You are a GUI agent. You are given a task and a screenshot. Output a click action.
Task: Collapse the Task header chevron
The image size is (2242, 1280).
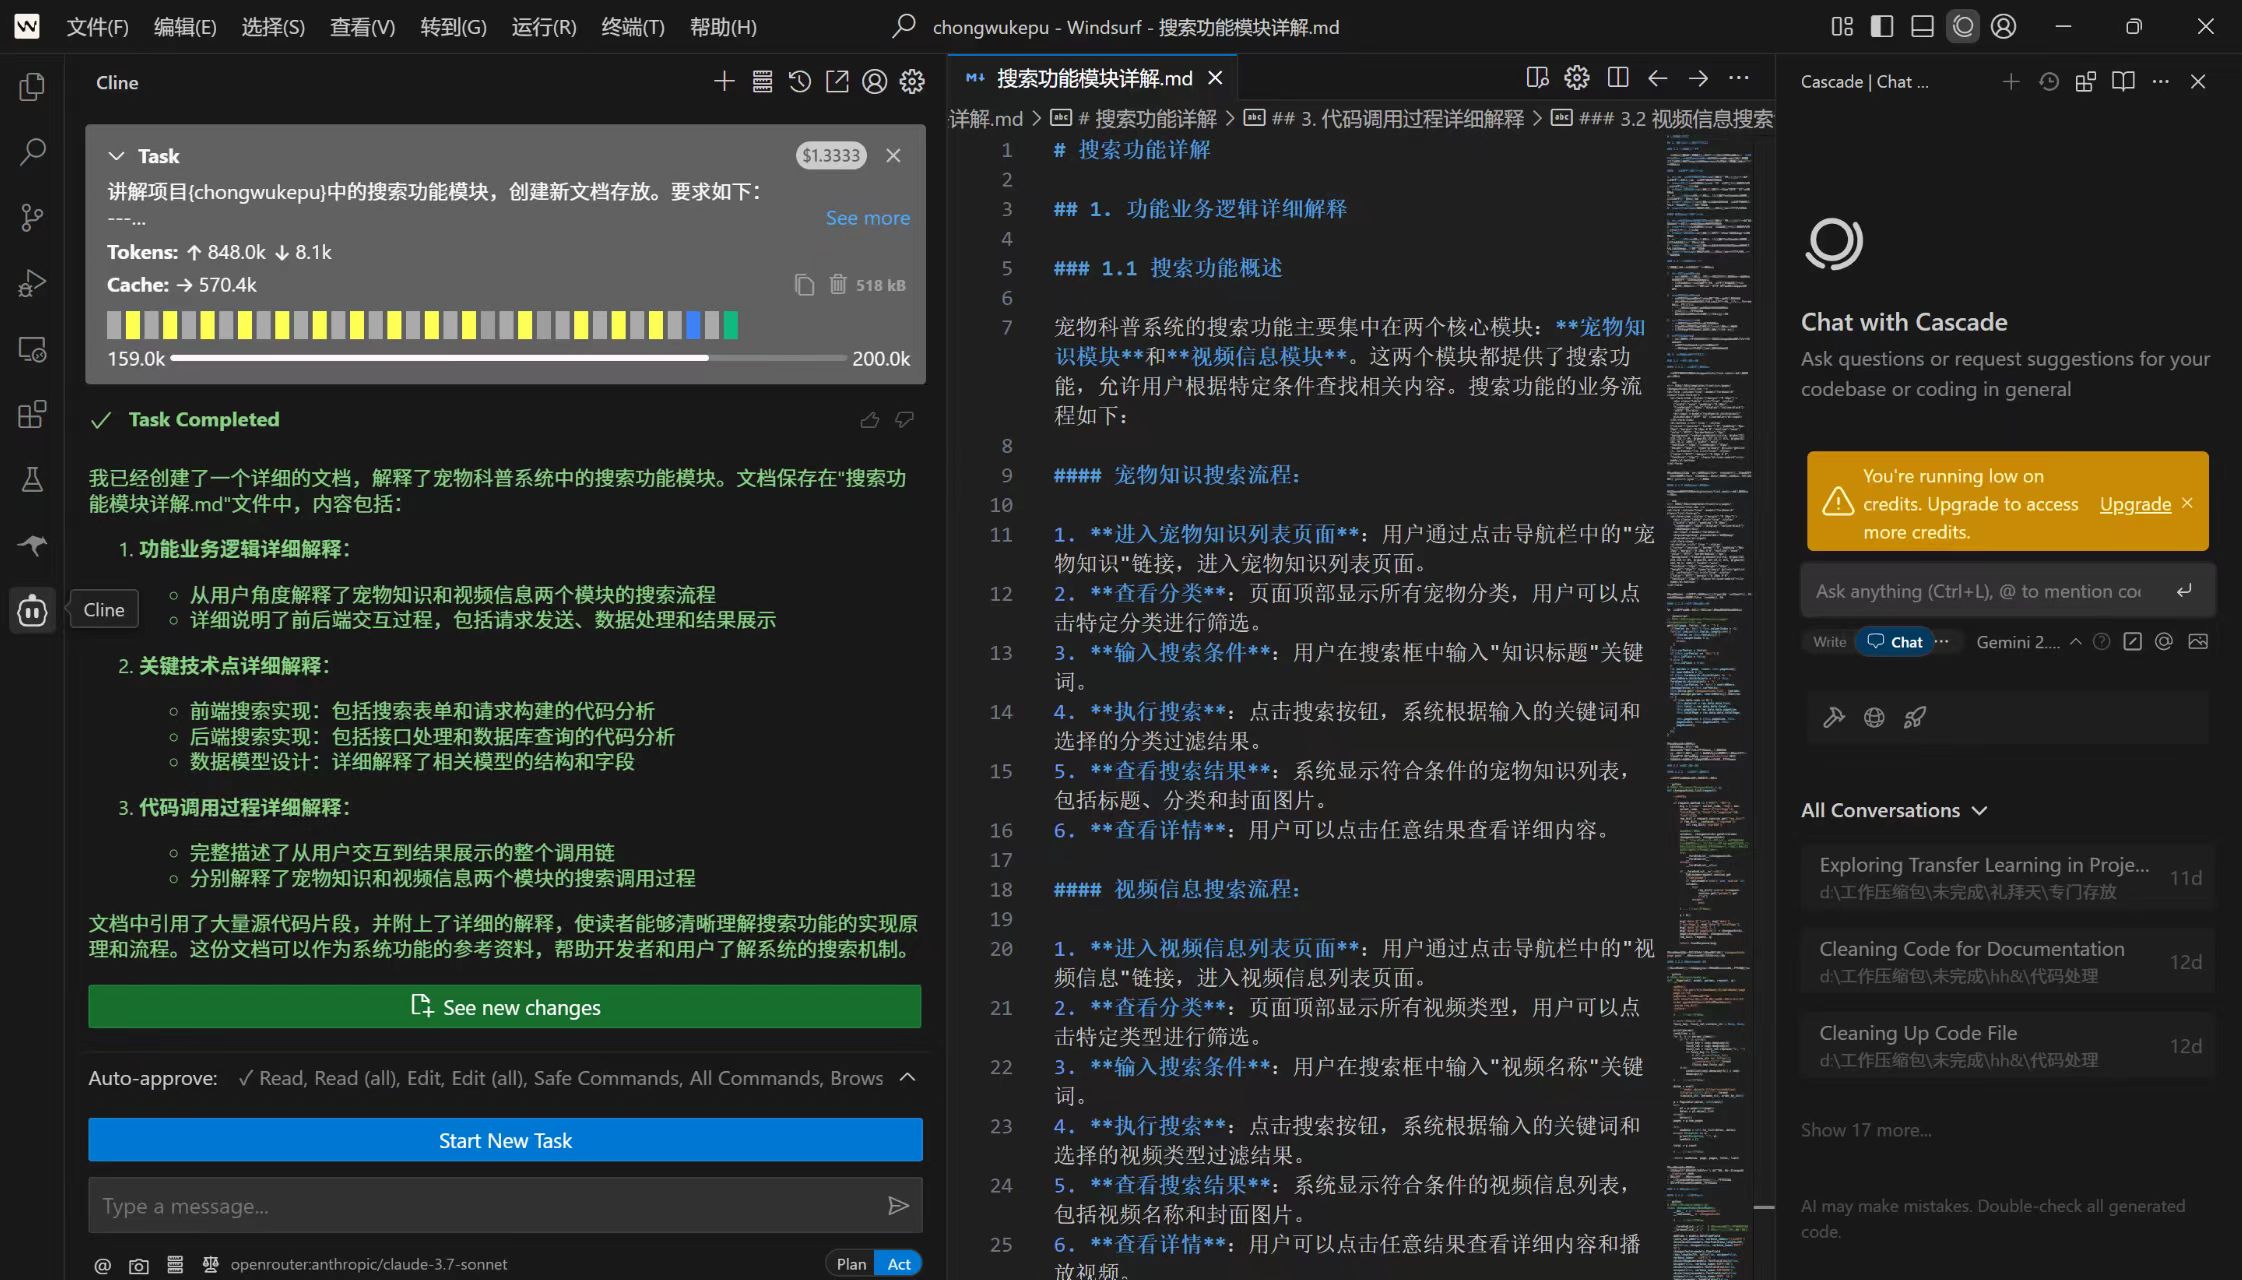pyautogui.click(x=117, y=156)
